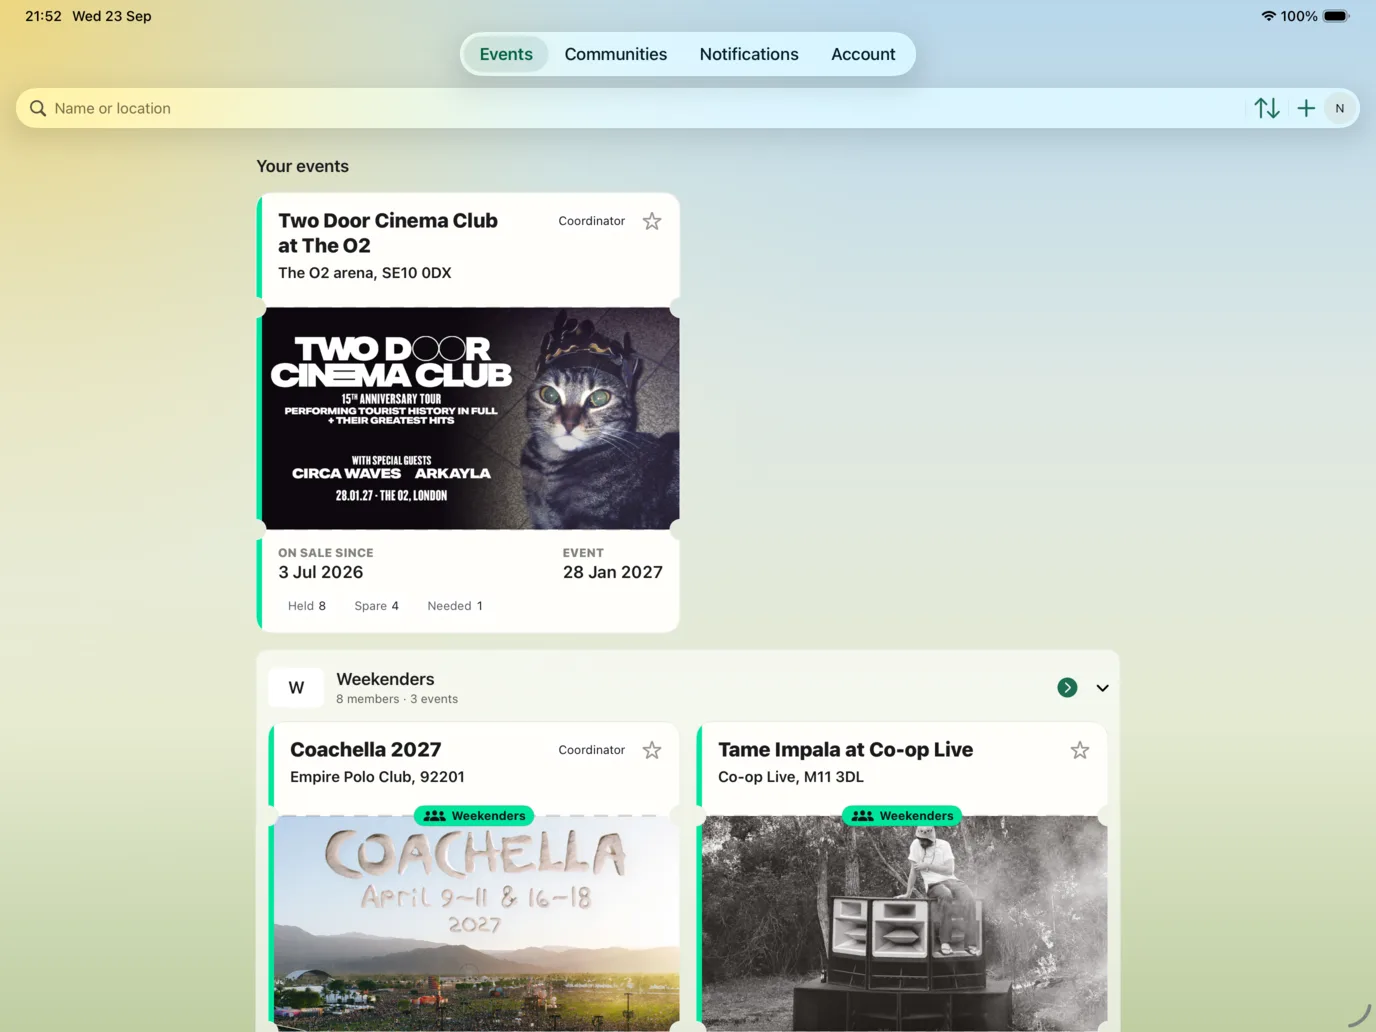Favorite Two Door Cinema Club event star
This screenshot has width=1376, height=1032.
(x=652, y=221)
